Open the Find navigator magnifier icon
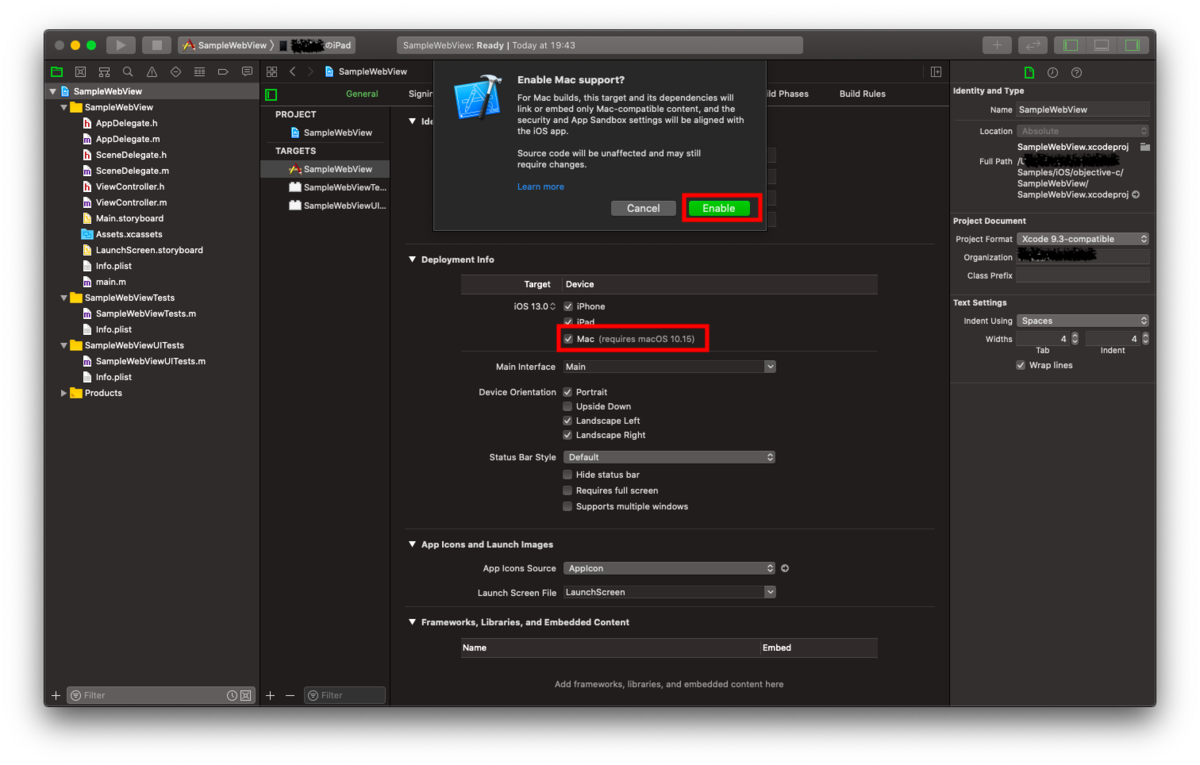This screenshot has width=1200, height=765. (128, 72)
